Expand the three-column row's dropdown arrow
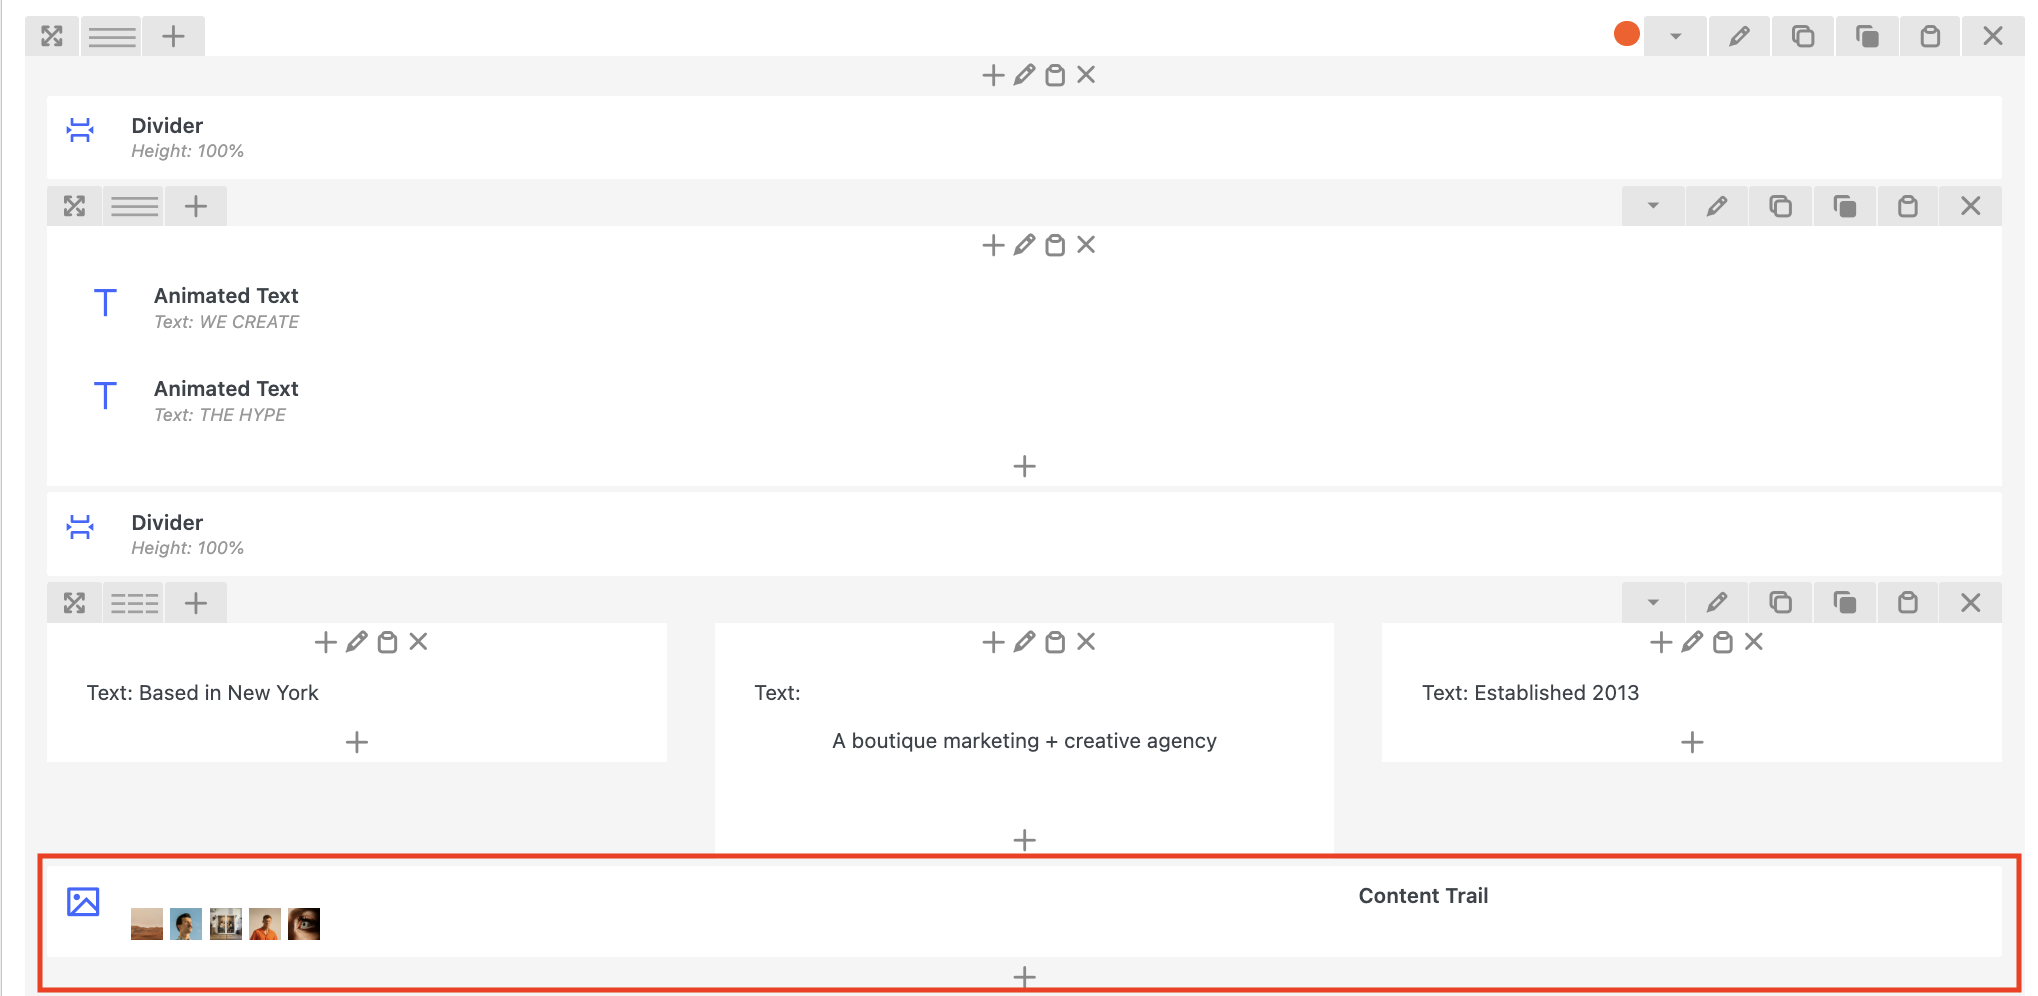This screenshot has width=2038, height=996. [x=1653, y=603]
